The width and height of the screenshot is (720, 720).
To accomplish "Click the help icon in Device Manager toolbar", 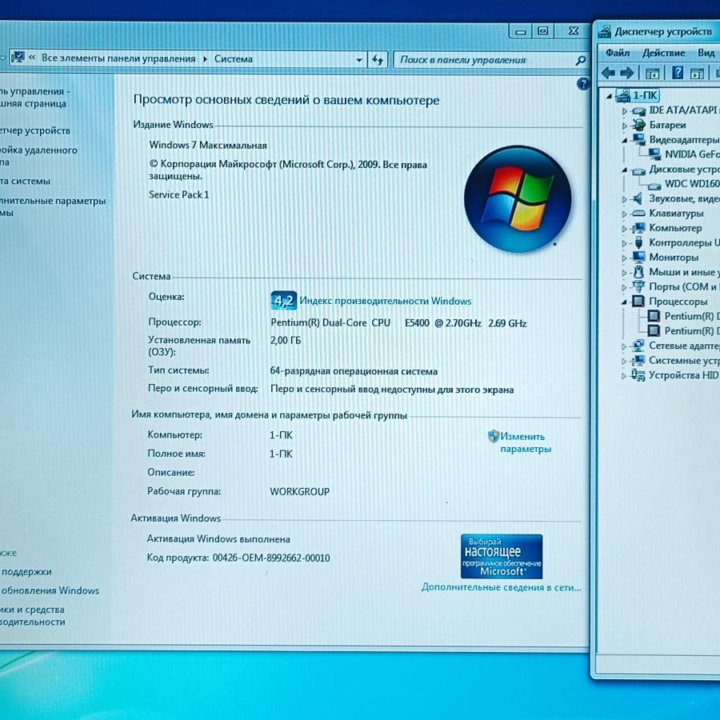I will pos(677,73).
